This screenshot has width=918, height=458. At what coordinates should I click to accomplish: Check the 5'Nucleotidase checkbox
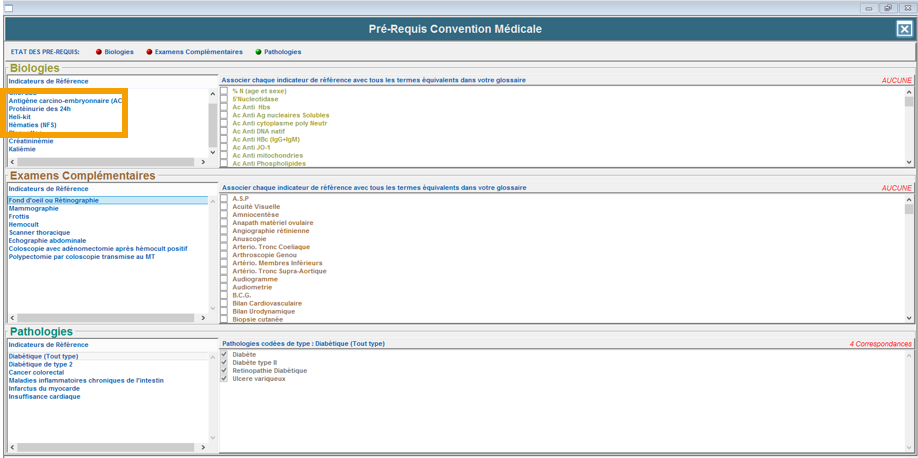(224, 99)
